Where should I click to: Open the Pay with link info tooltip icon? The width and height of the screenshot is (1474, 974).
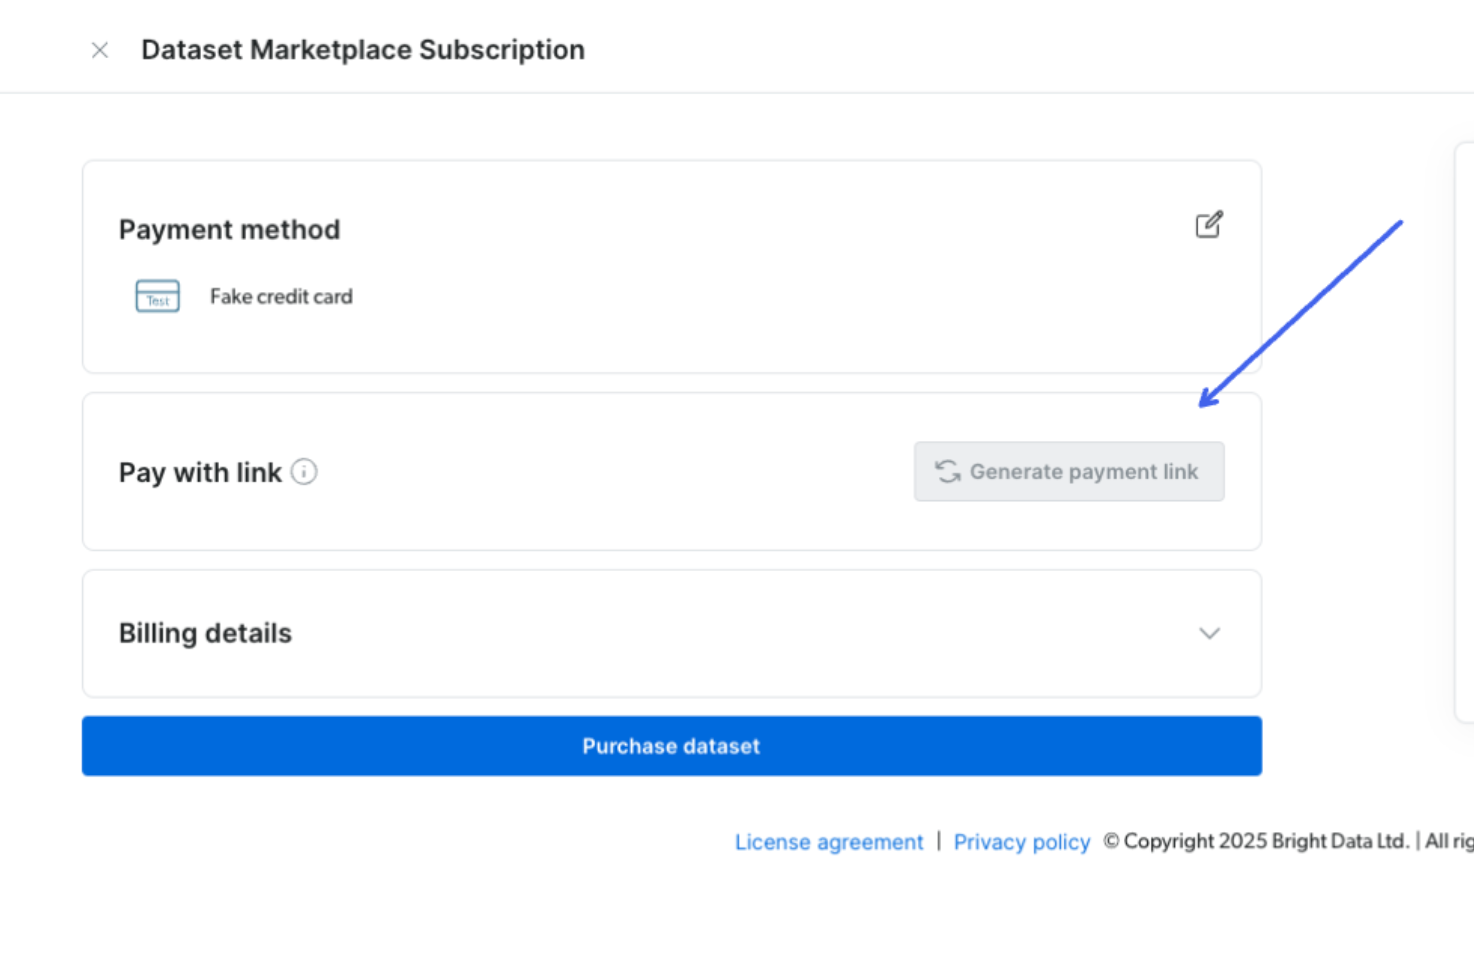[304, 472]
